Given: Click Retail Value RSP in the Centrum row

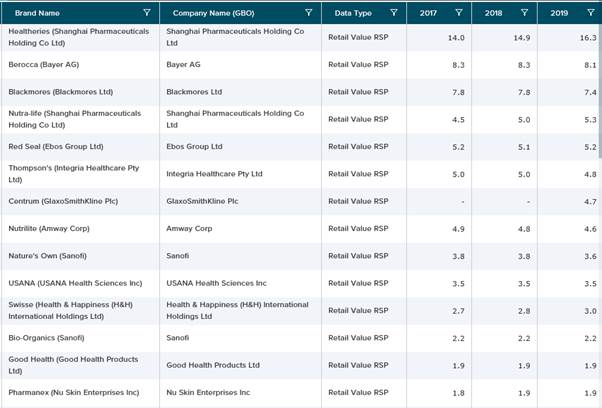Looking at the screenshot, I should tap(358, 201).
